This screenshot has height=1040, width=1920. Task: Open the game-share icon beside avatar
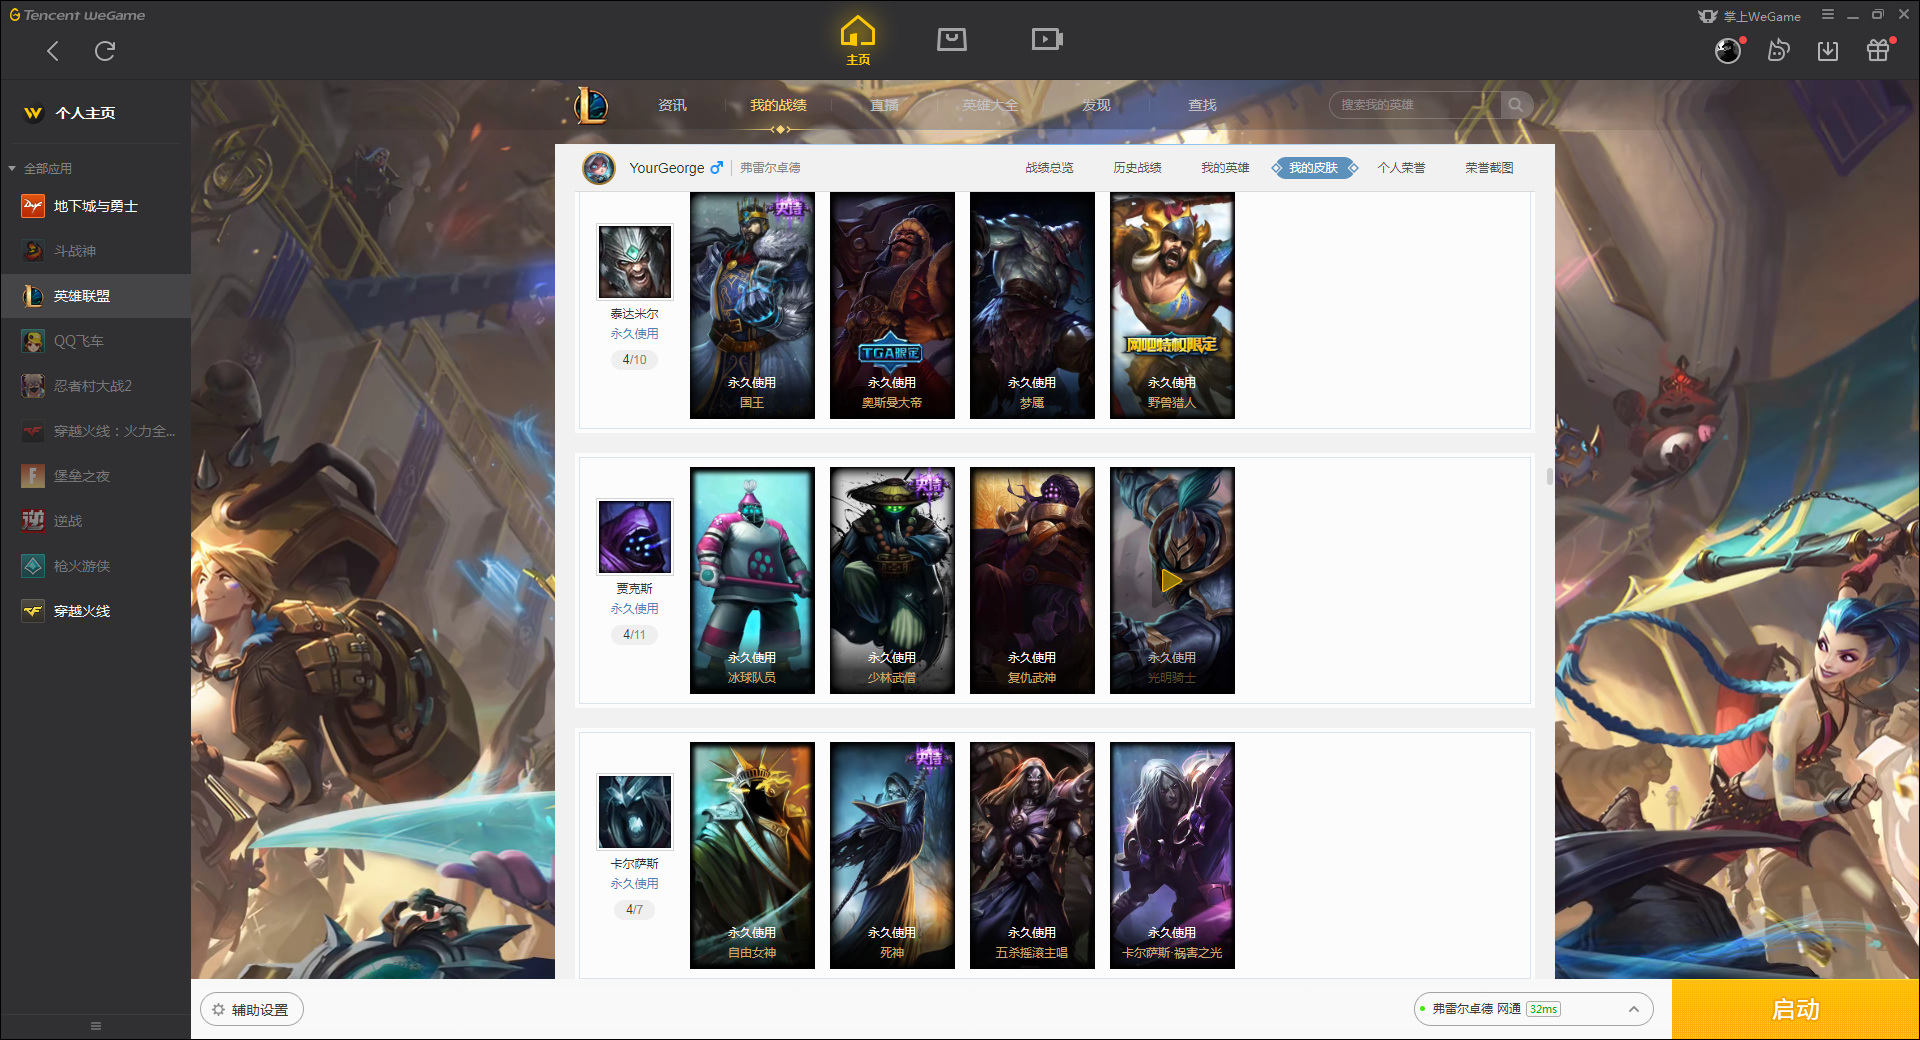1778,50
